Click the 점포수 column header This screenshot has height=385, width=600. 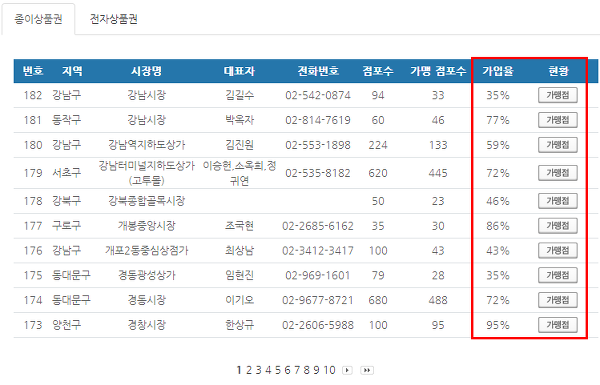[378, 71]
